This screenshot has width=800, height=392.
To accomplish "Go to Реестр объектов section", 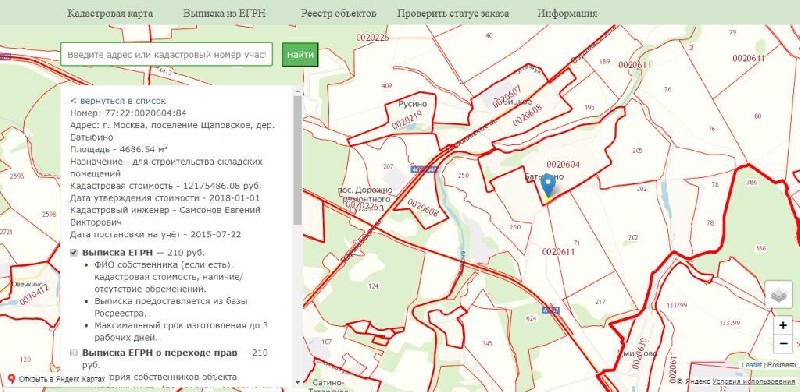I will (338, 13).
